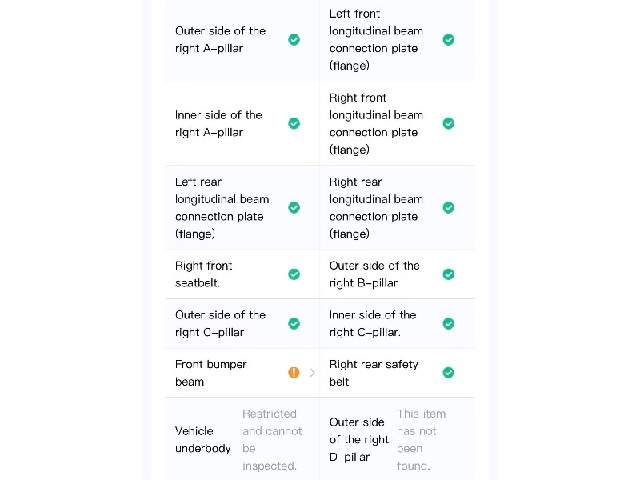Image resolution: width=640 pixels, height=480 pixels.
Task: Click green check for left front longitudinal beam
Action: (448, 40)
